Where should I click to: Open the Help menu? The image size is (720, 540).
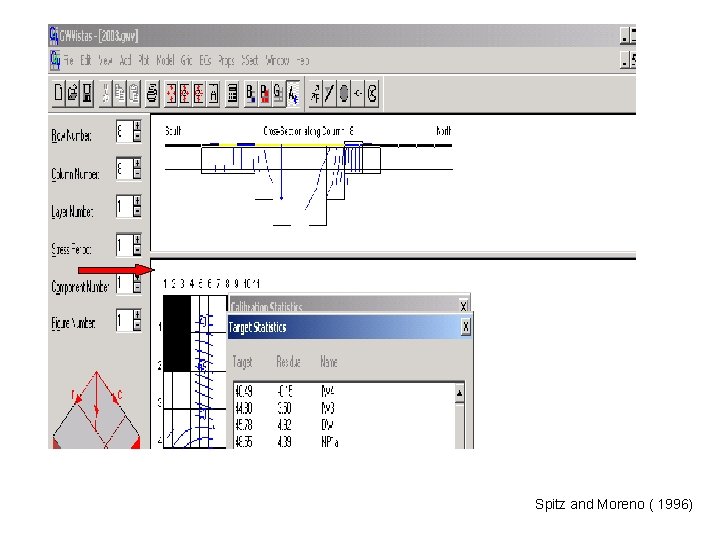click(303, 60)
